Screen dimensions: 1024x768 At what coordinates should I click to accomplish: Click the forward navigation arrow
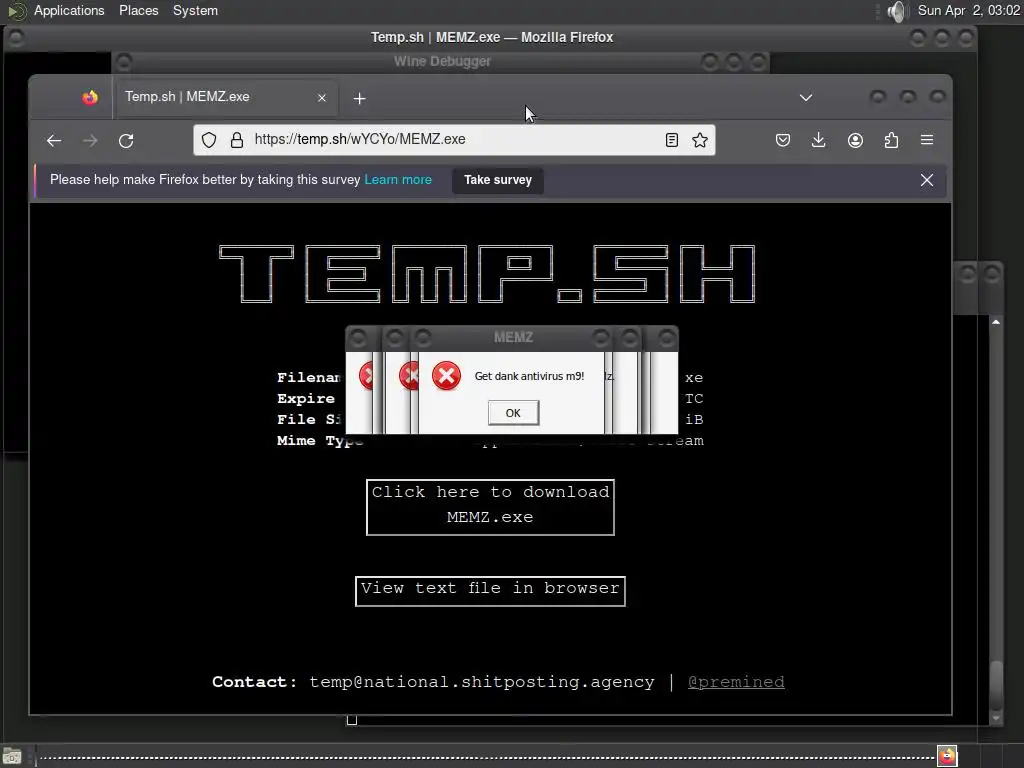[90, 140]
